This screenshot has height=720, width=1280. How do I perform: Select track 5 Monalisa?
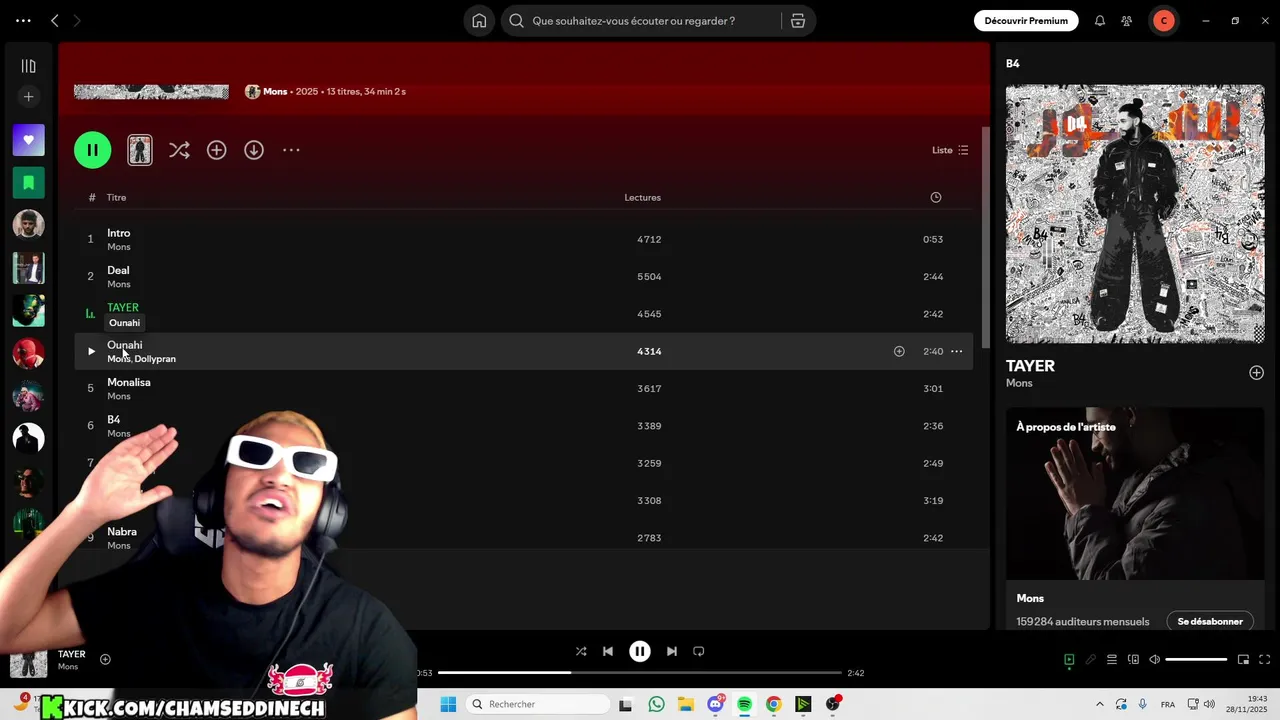coord(523,388)
